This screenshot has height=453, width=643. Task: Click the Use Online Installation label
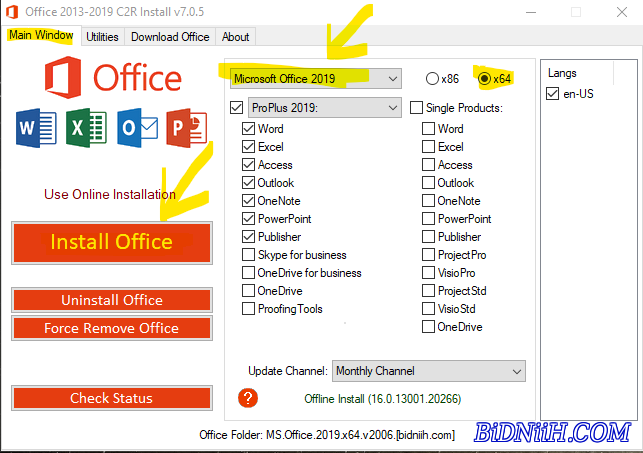coord(110,194)
